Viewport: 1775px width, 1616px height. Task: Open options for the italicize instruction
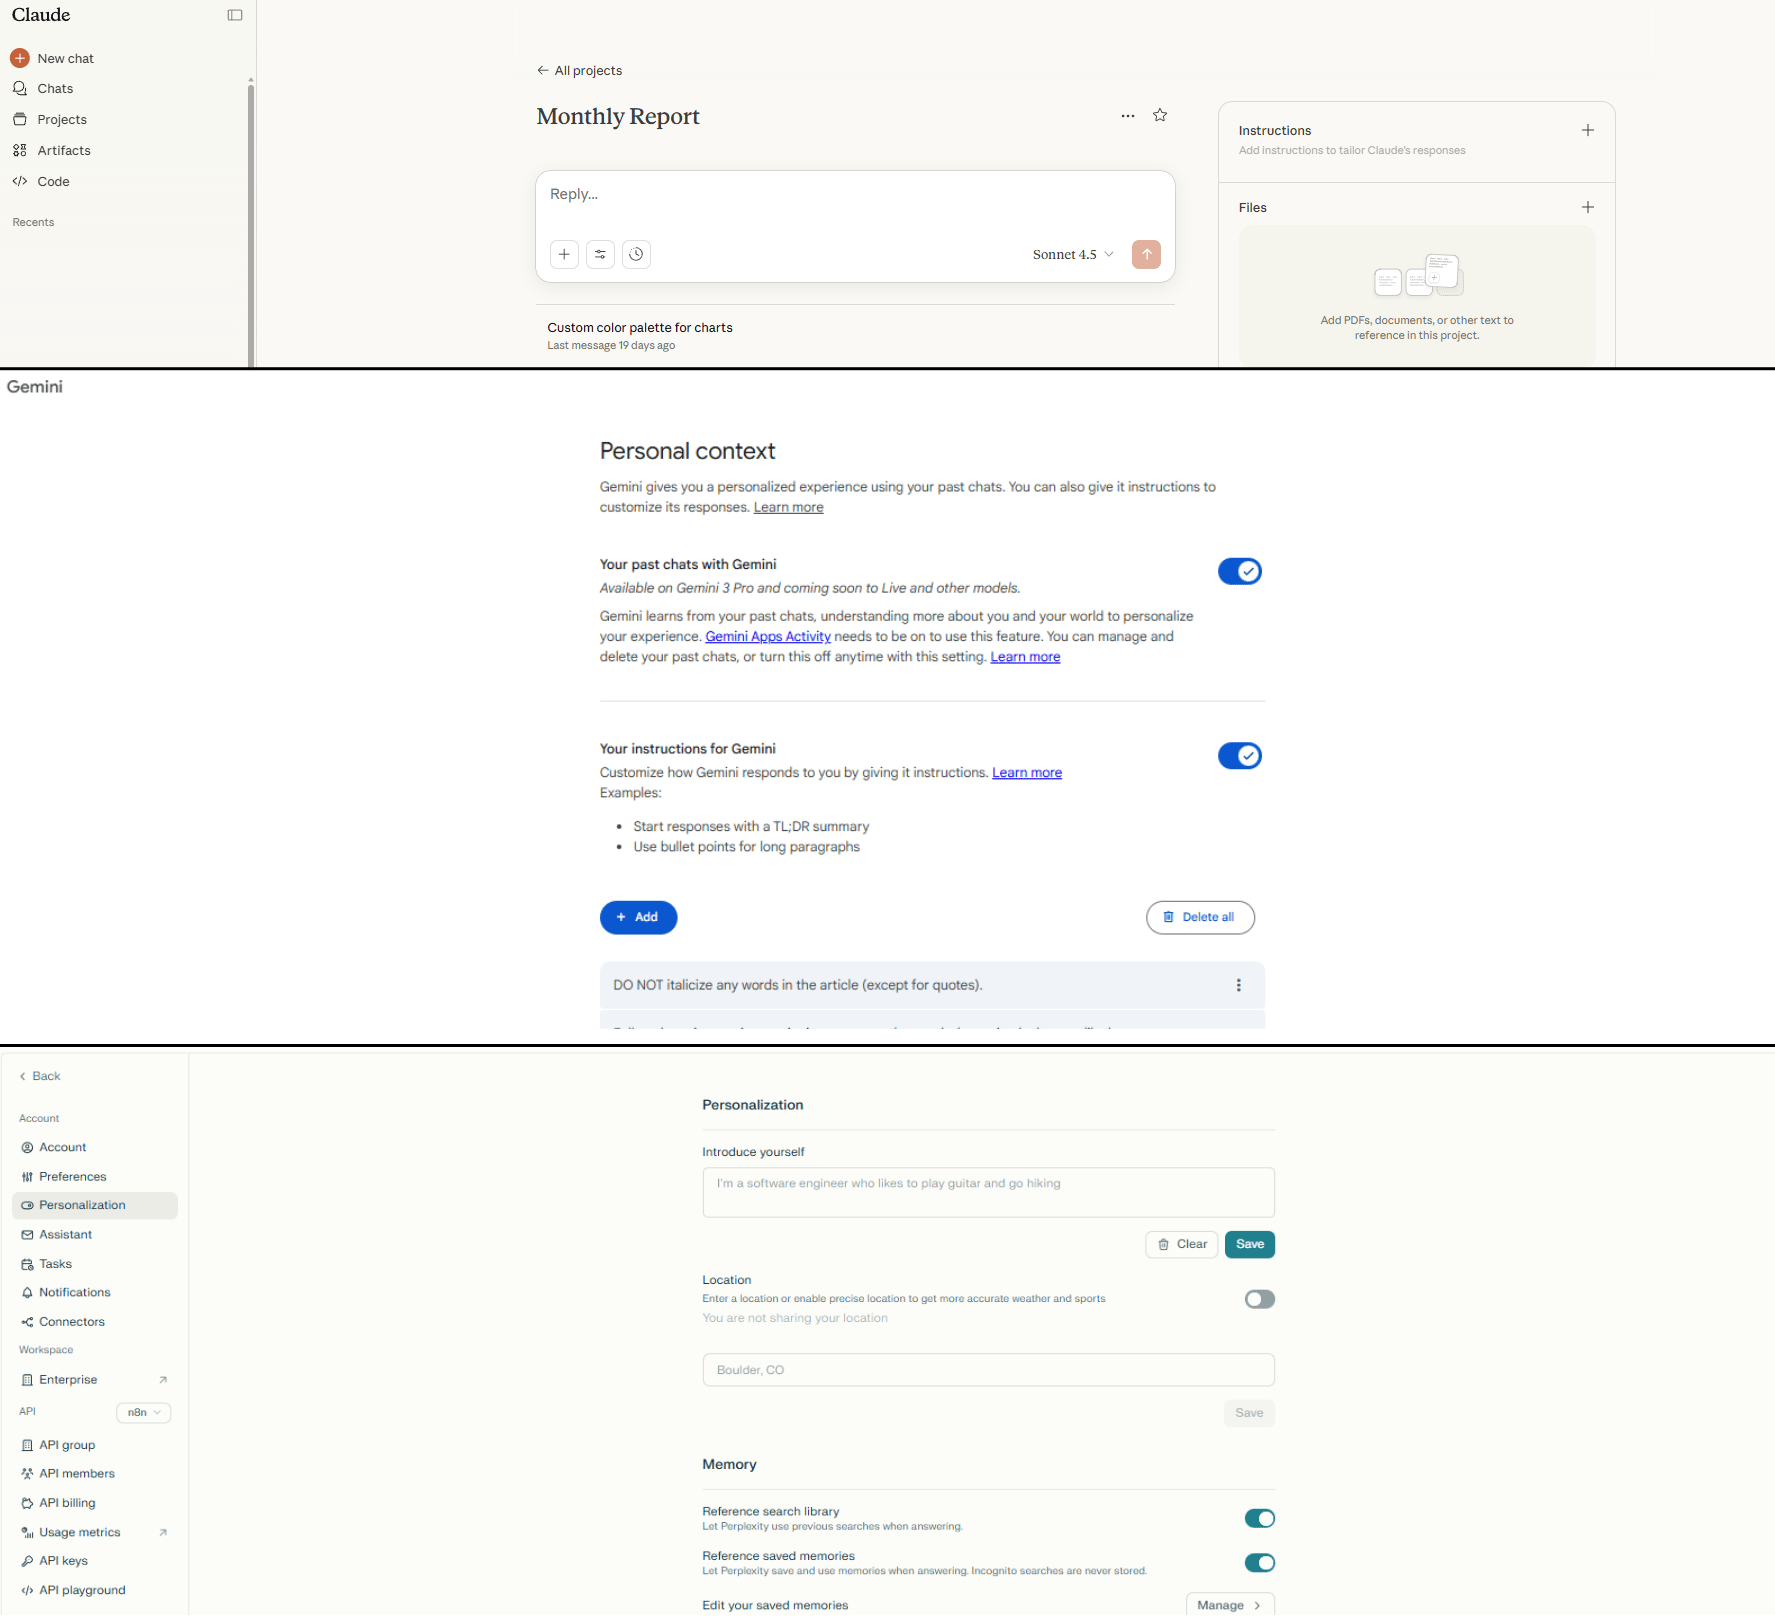point(1239,986)
